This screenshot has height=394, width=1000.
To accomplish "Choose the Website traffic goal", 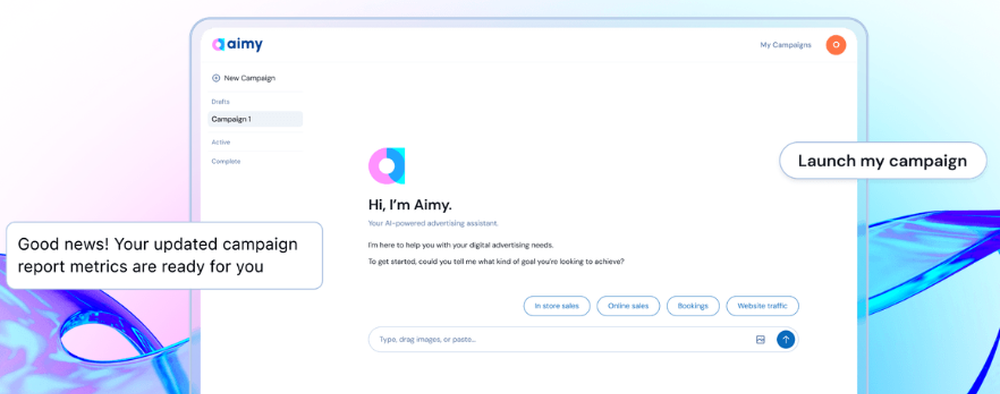I will pos(762,306).
